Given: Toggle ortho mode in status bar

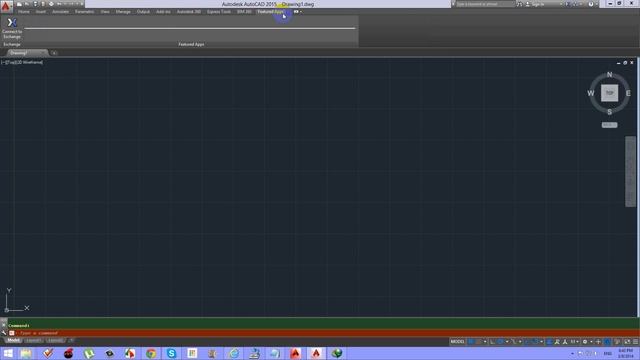Looking at the screenshot, I should click(493, 342).
